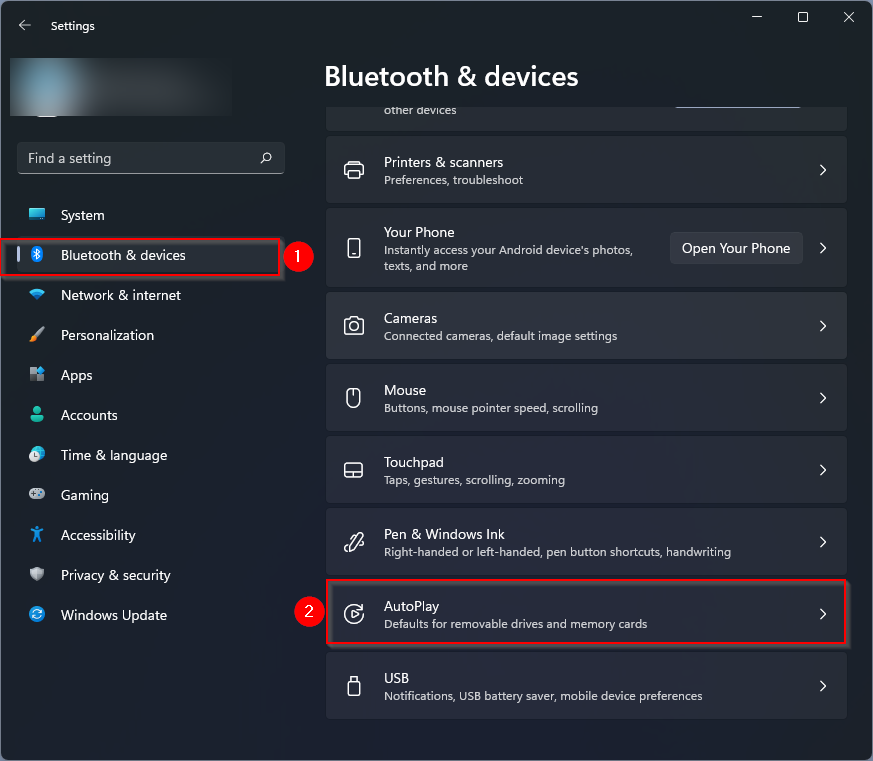Viewport: 873px width, 761px height.
Task: Click the camera icon
Action: [354, 326]
